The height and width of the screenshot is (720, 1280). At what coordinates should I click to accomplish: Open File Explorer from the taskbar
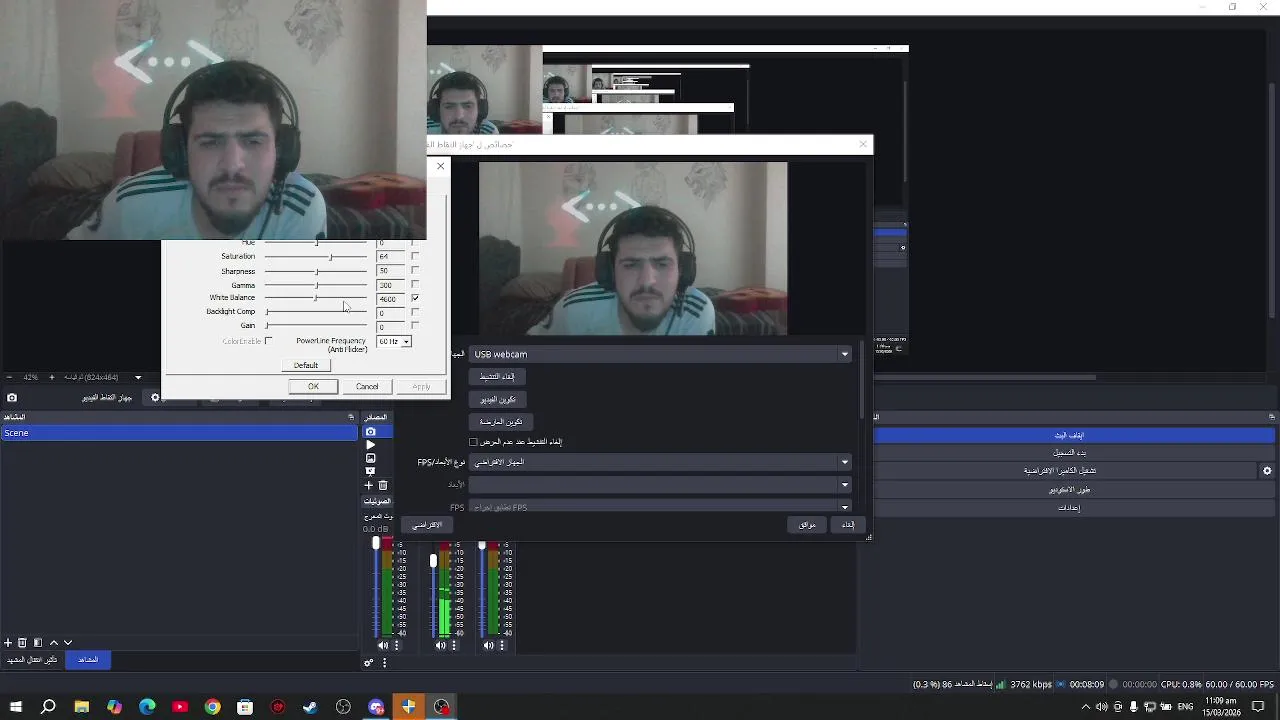[x=81, y=707]
